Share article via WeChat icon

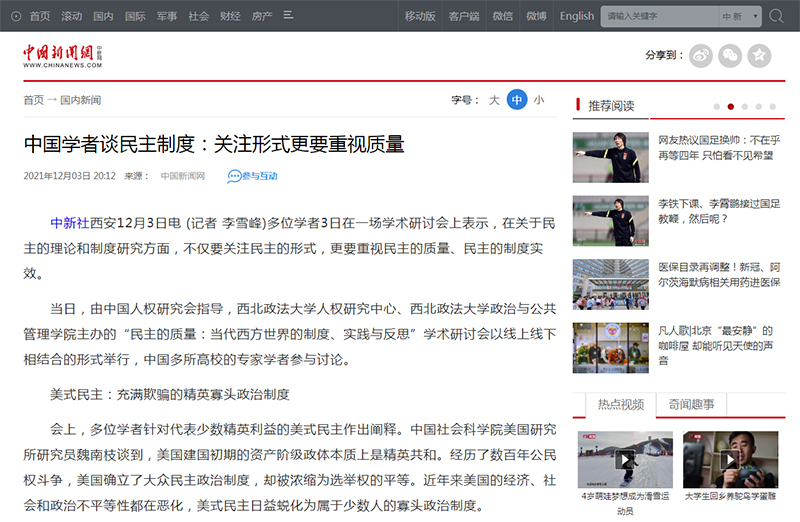pyautogui.click(x=731, y=56)
